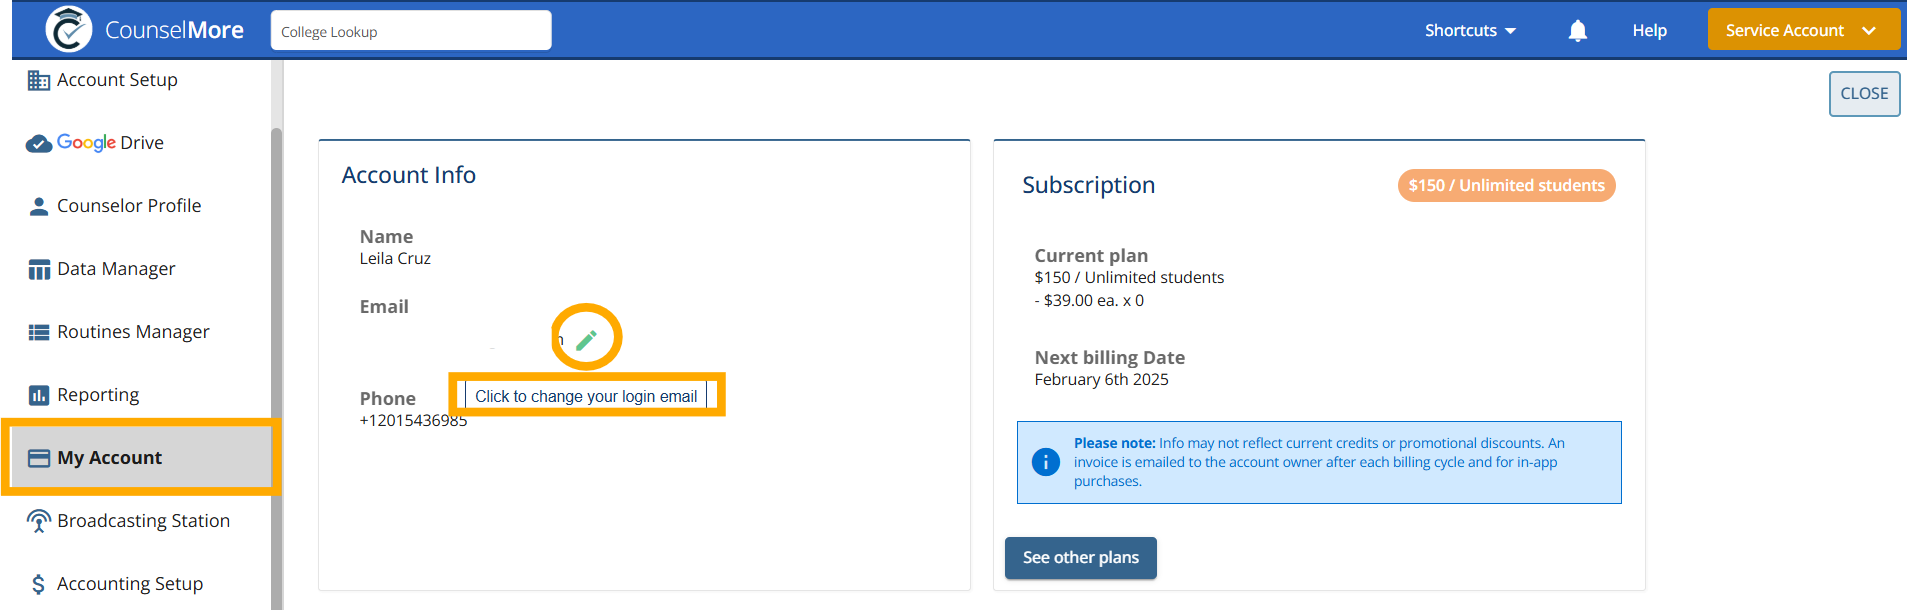The image size is (1907, 610).
Task: Open the notifications bell
Action: [1577, 31]
